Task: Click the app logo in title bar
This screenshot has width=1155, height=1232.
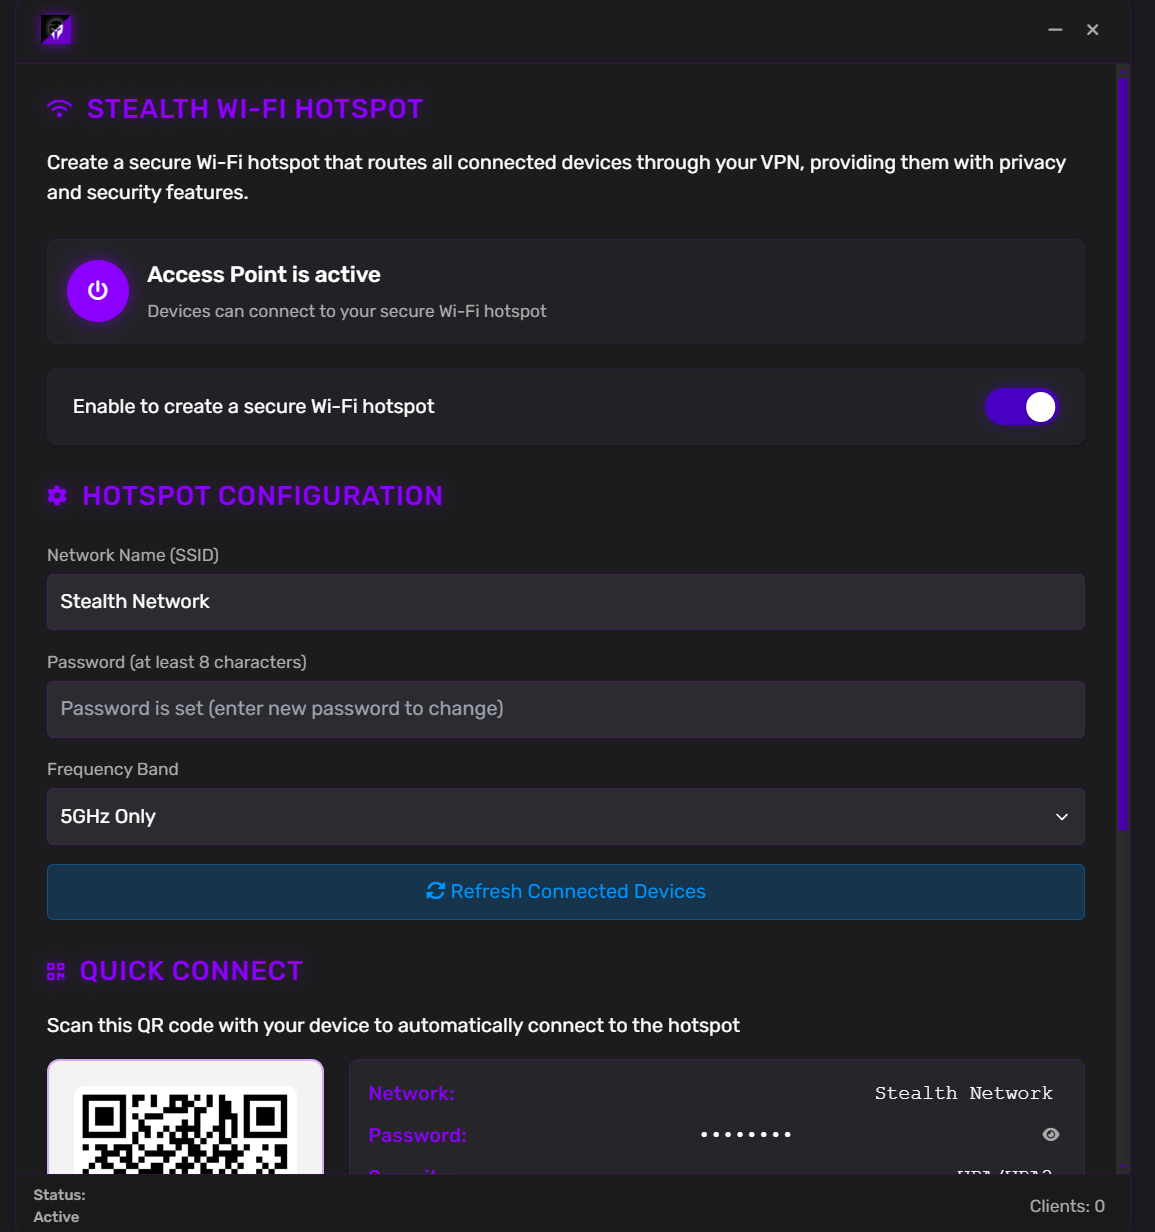Action: 56,30
